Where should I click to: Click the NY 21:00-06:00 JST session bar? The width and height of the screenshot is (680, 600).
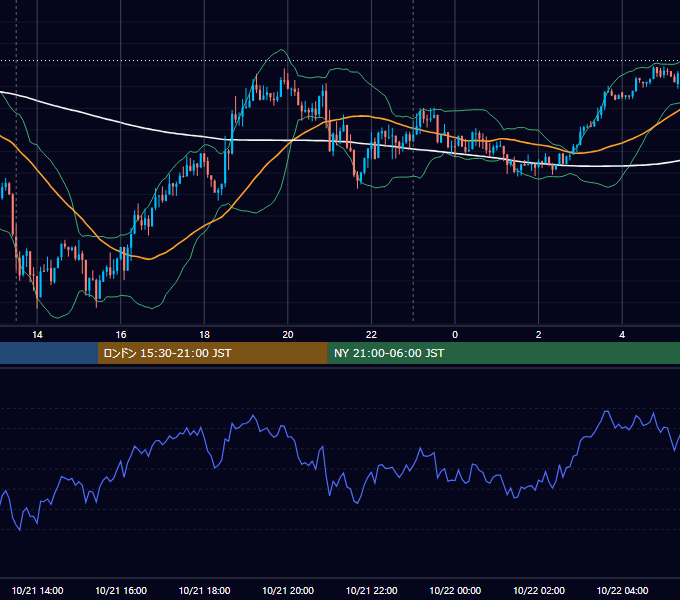click(x=503, y=353)
